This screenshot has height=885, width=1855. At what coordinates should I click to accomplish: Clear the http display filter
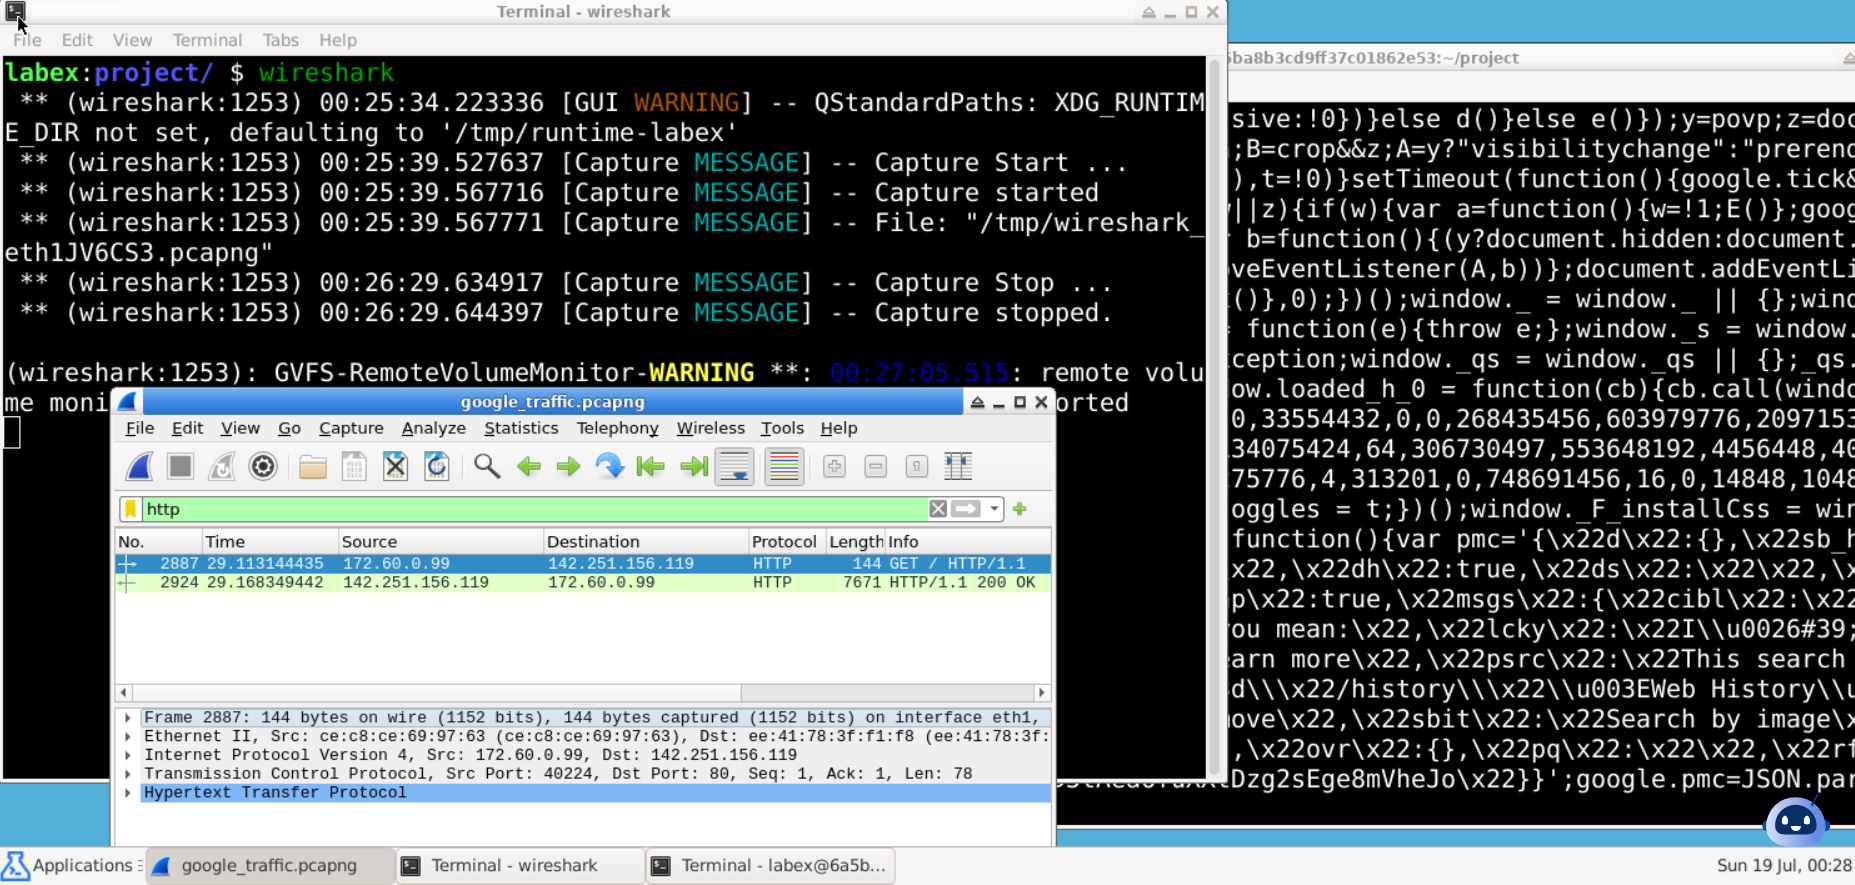pos(938,509)
